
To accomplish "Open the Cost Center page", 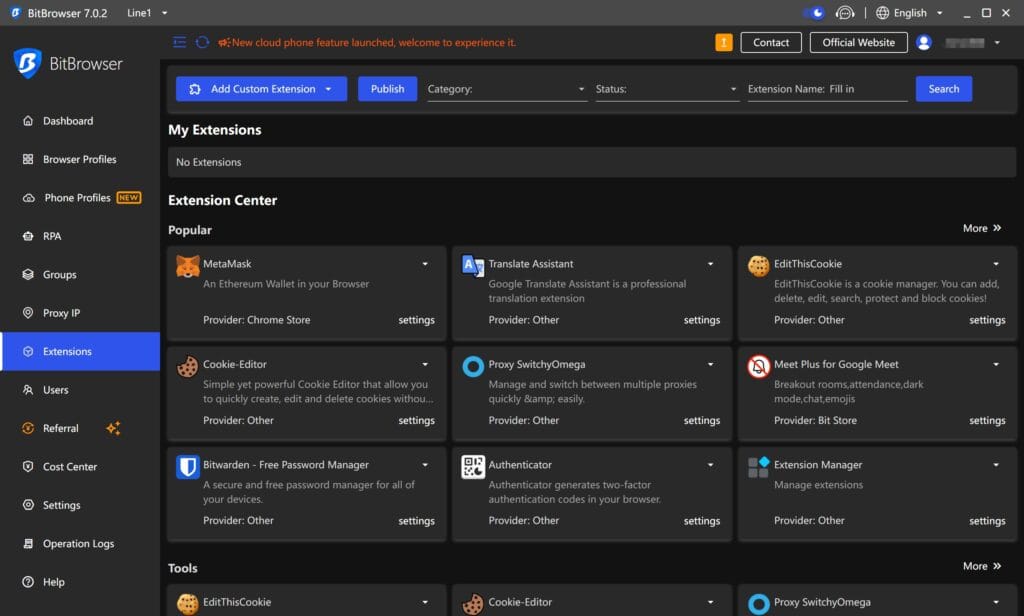I will [80, 466].
